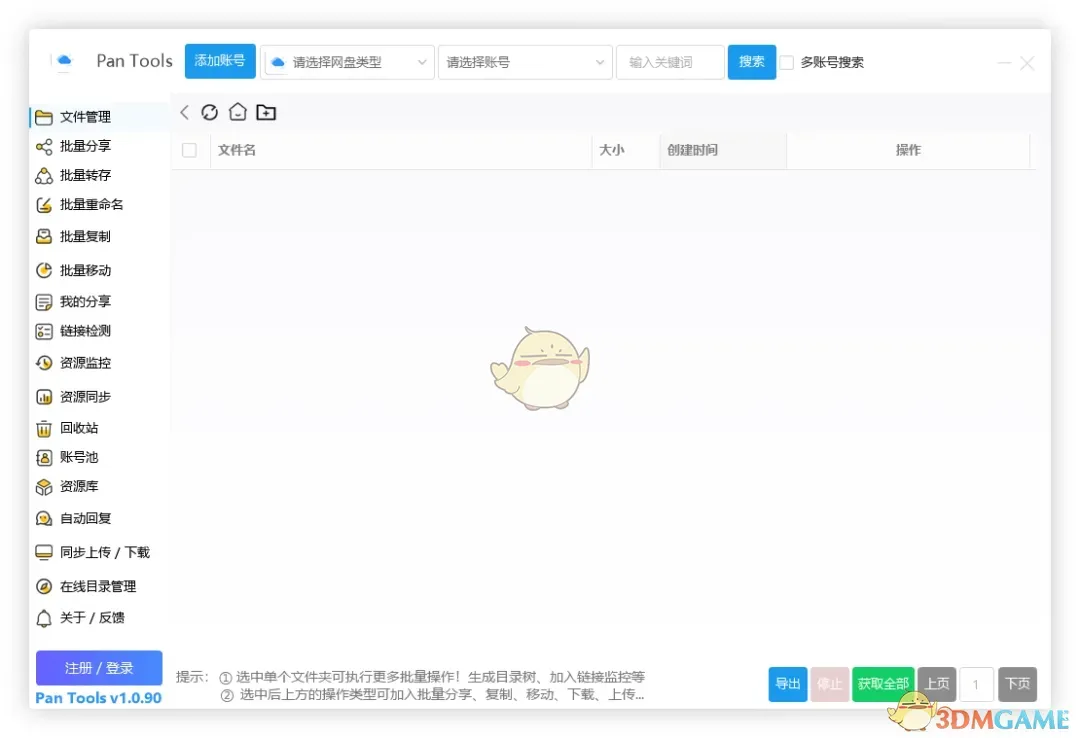Refresh the file list
This screenshot has width=1080, height=738.
click(x=210, y=112)
